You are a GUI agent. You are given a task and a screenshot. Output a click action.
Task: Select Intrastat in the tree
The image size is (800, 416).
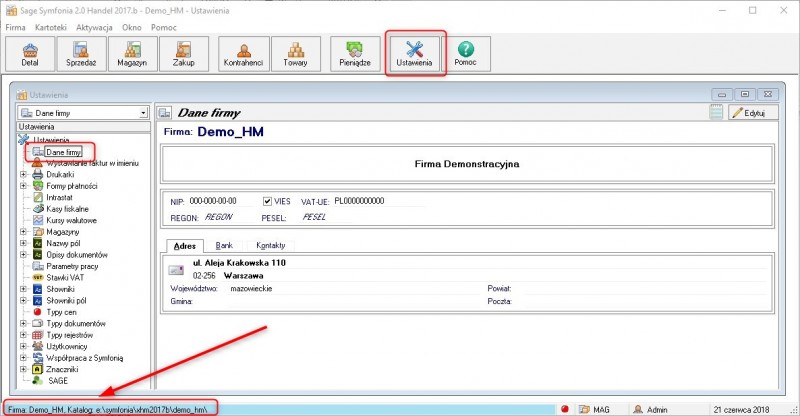tap(59, 198)
